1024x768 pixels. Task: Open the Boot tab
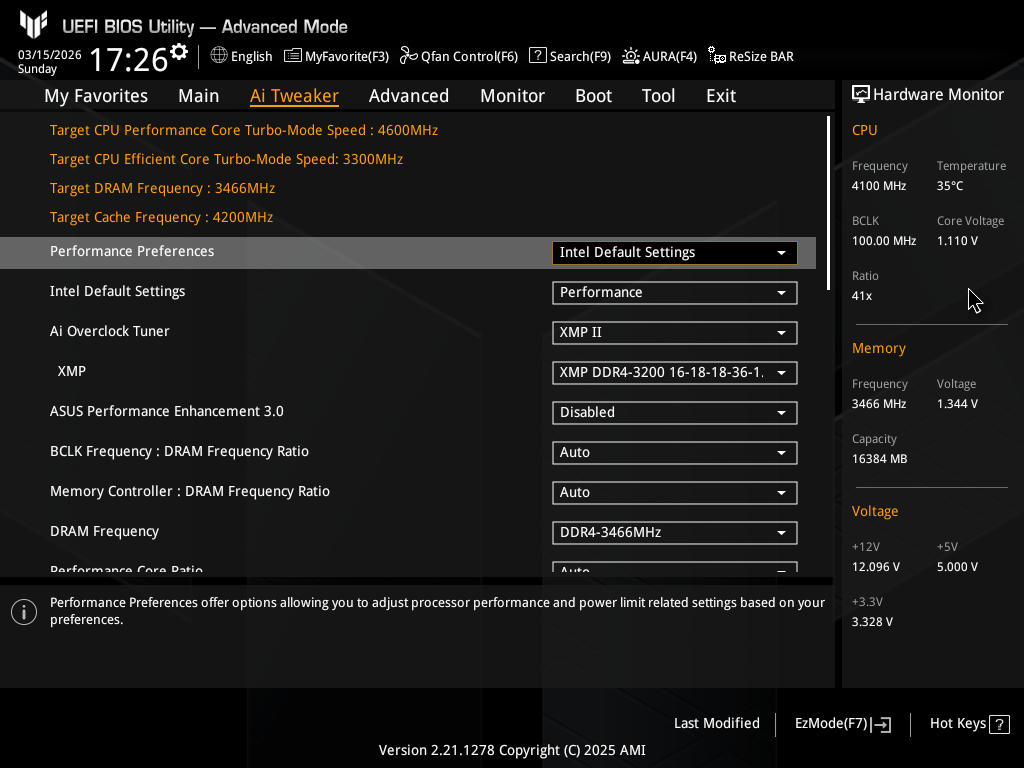[x=593, y=96]
